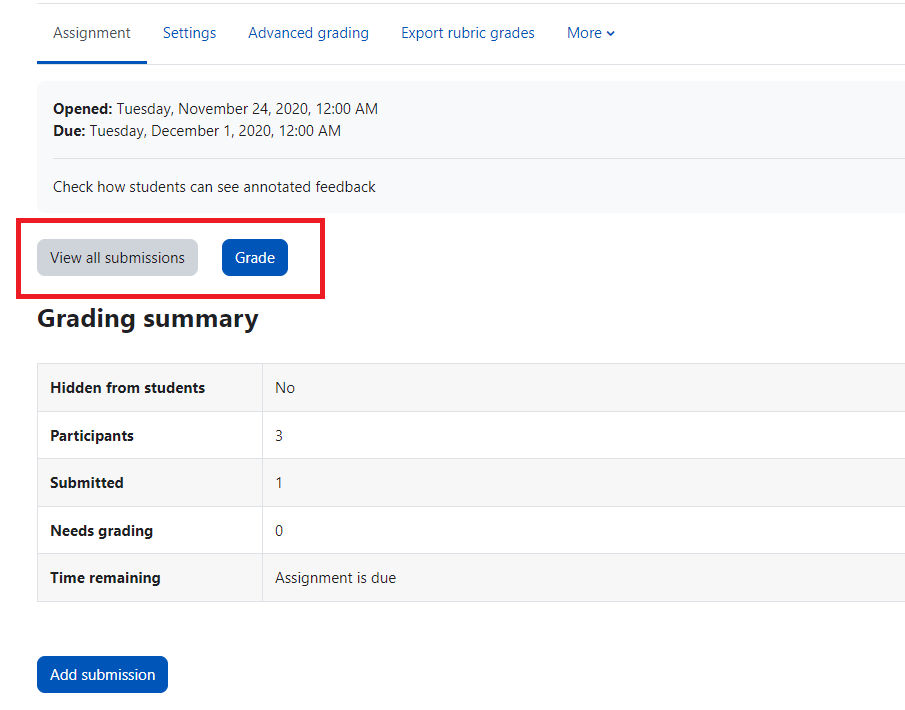This screenshot has height=710, width=905.
Task: Open the Settings tab
Action: tap(189, 32)
